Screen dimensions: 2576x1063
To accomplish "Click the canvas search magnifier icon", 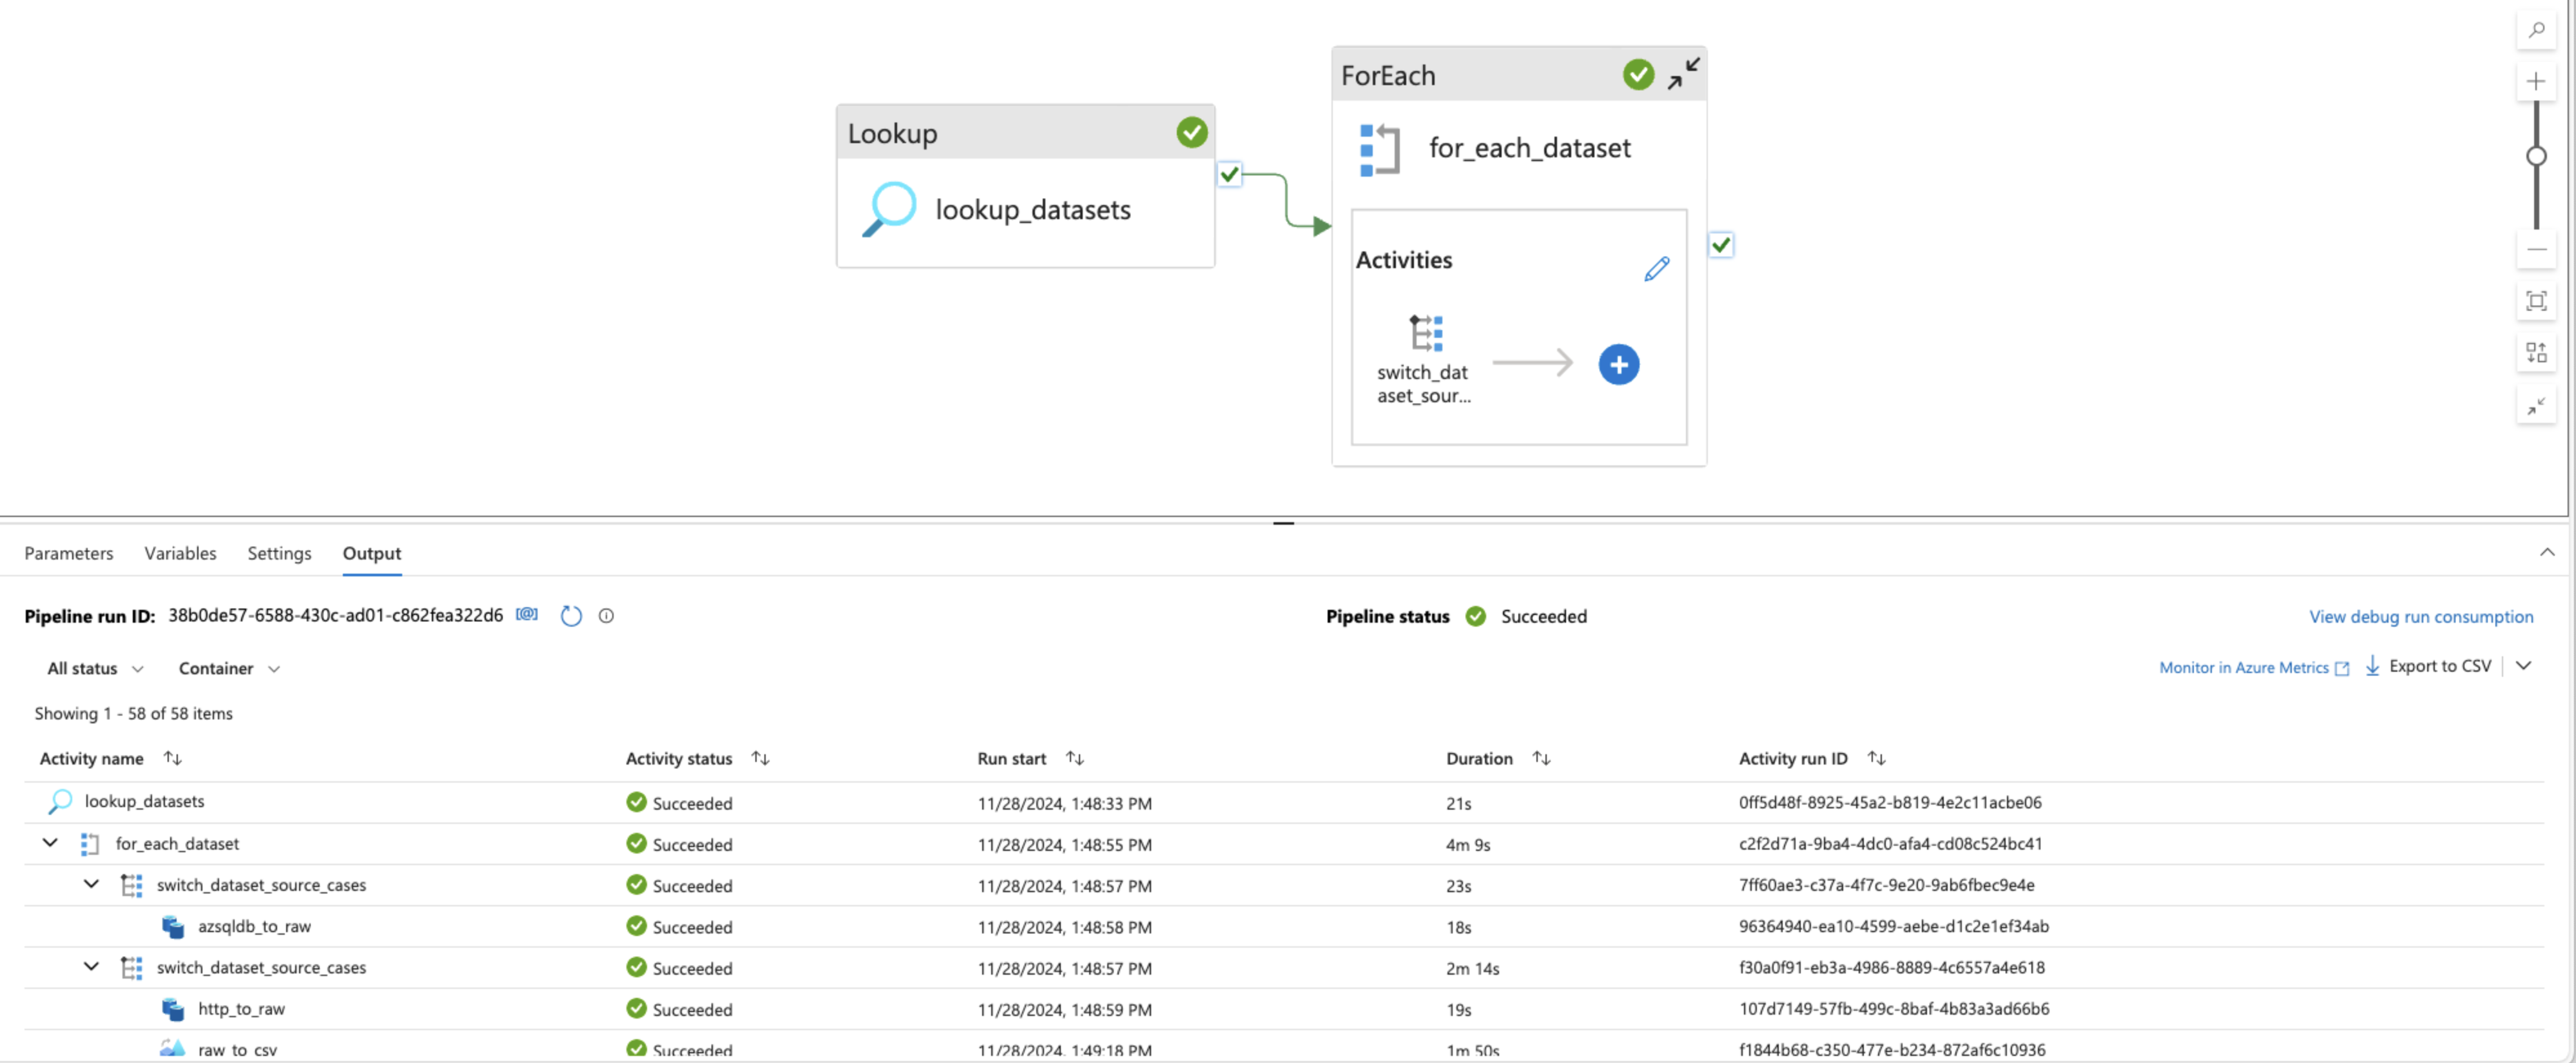I will [2536, 30].
